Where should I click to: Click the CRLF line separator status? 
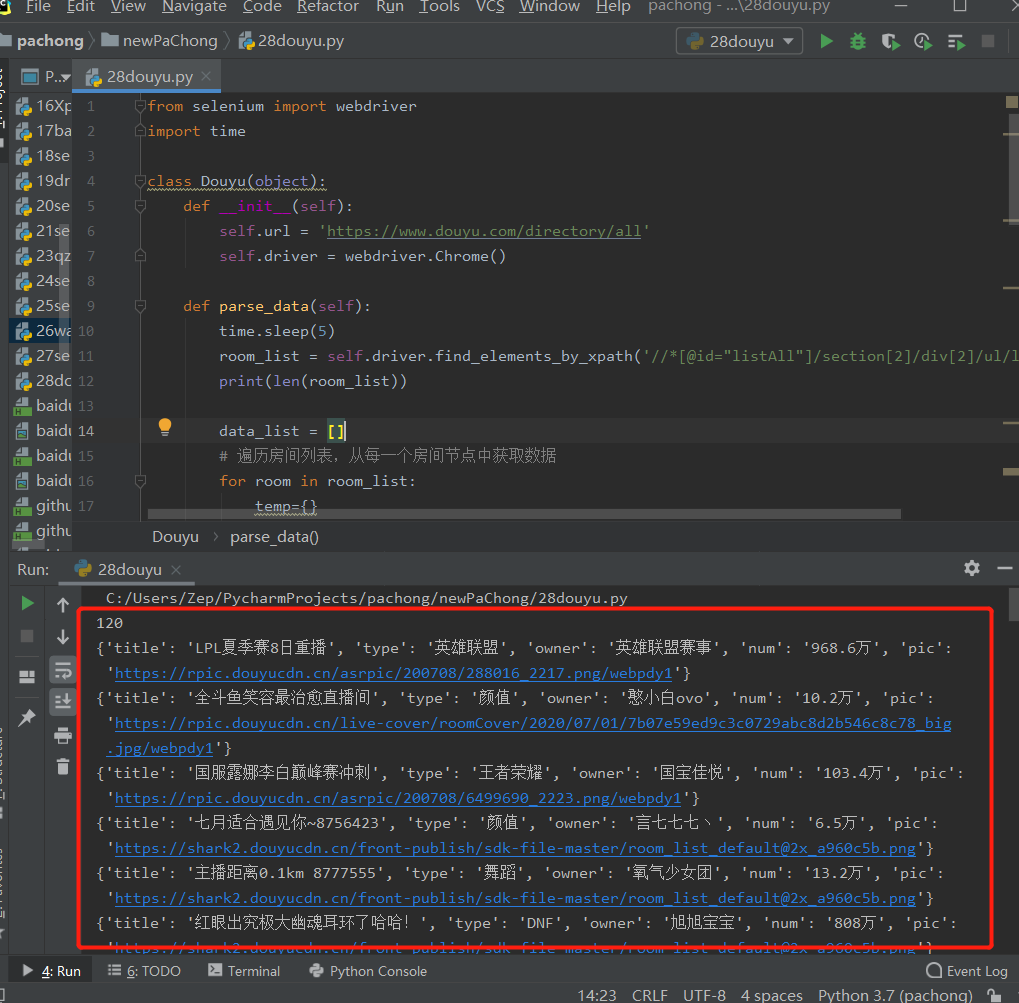(x=649, y=995)
